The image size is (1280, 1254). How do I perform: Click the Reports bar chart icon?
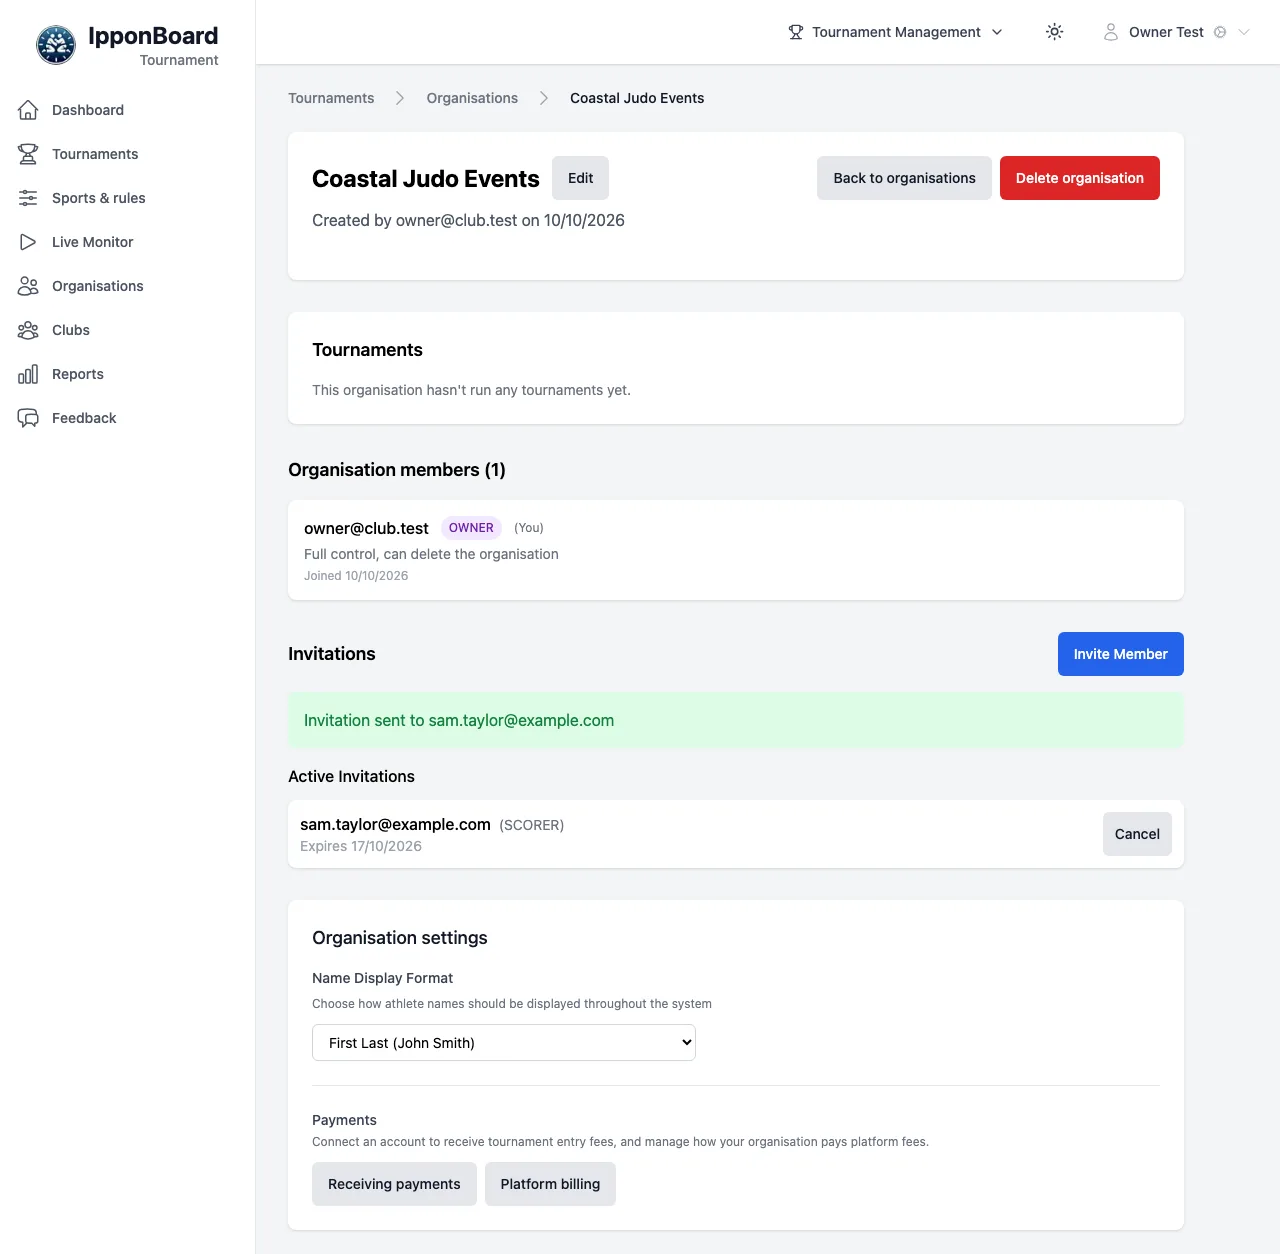(28, 374)
